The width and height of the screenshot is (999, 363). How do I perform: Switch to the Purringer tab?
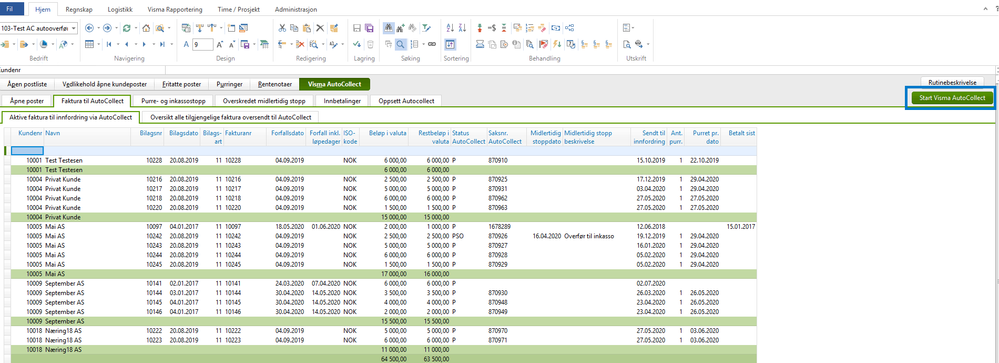click(229, 84)
